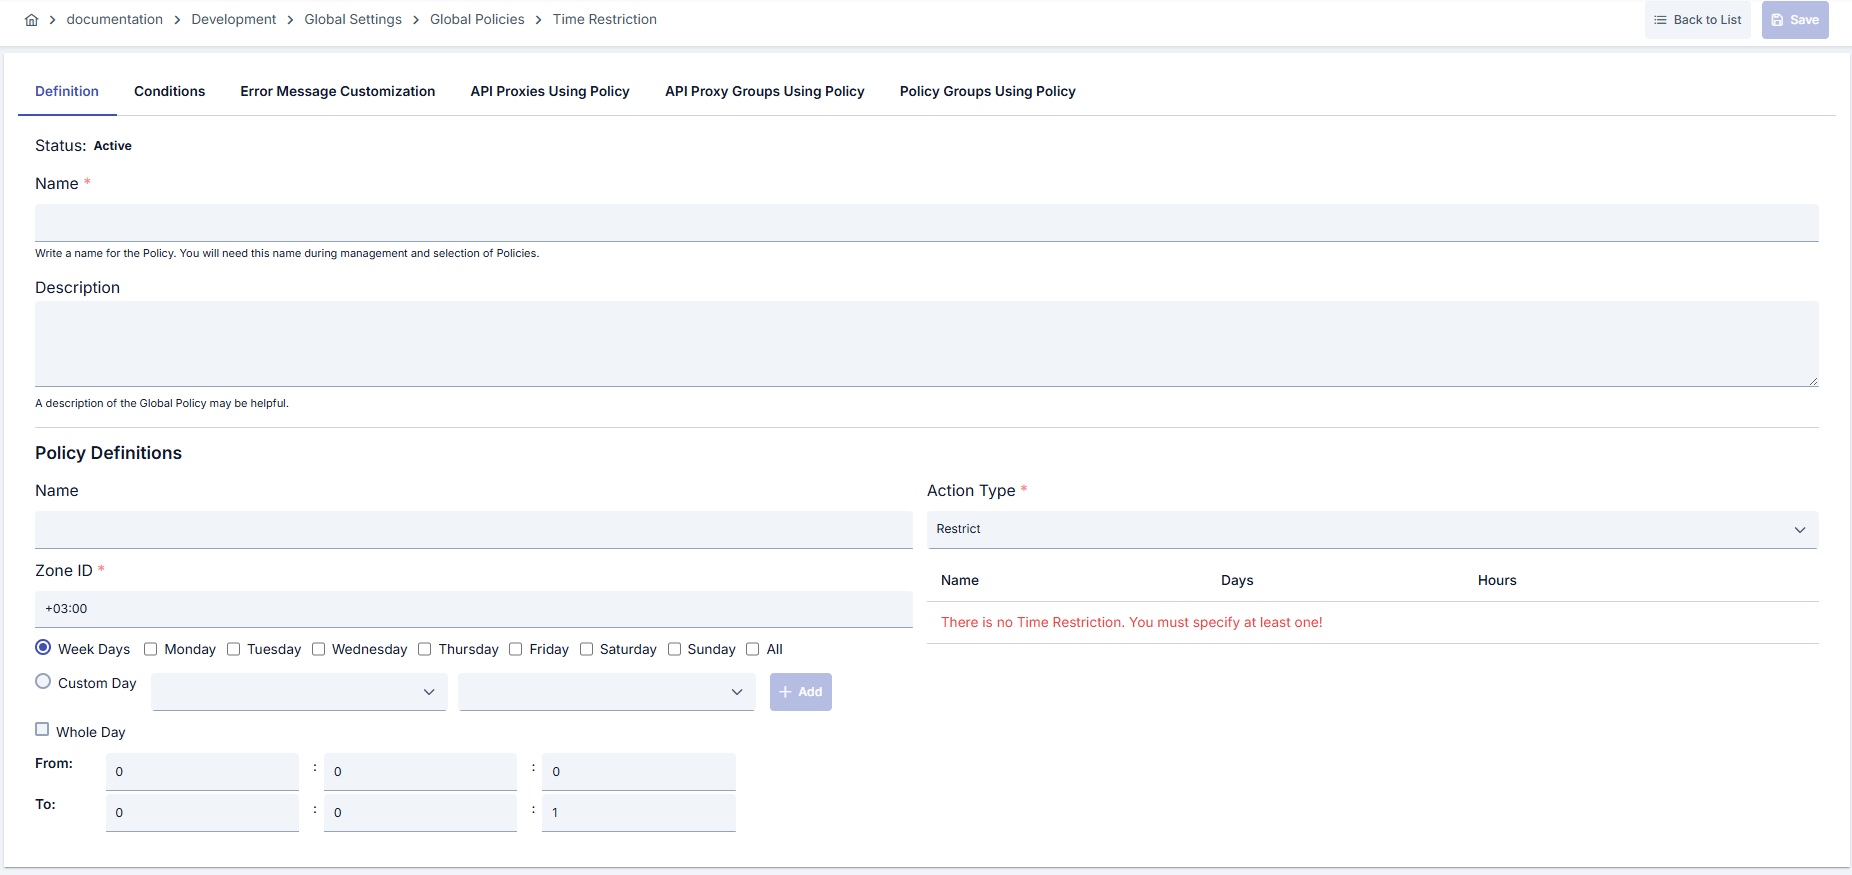The width and height of the screenshot is (1852, 875).
Task: Click Time Restriction breadcrumb item
Action: click(x=605, y=20)
